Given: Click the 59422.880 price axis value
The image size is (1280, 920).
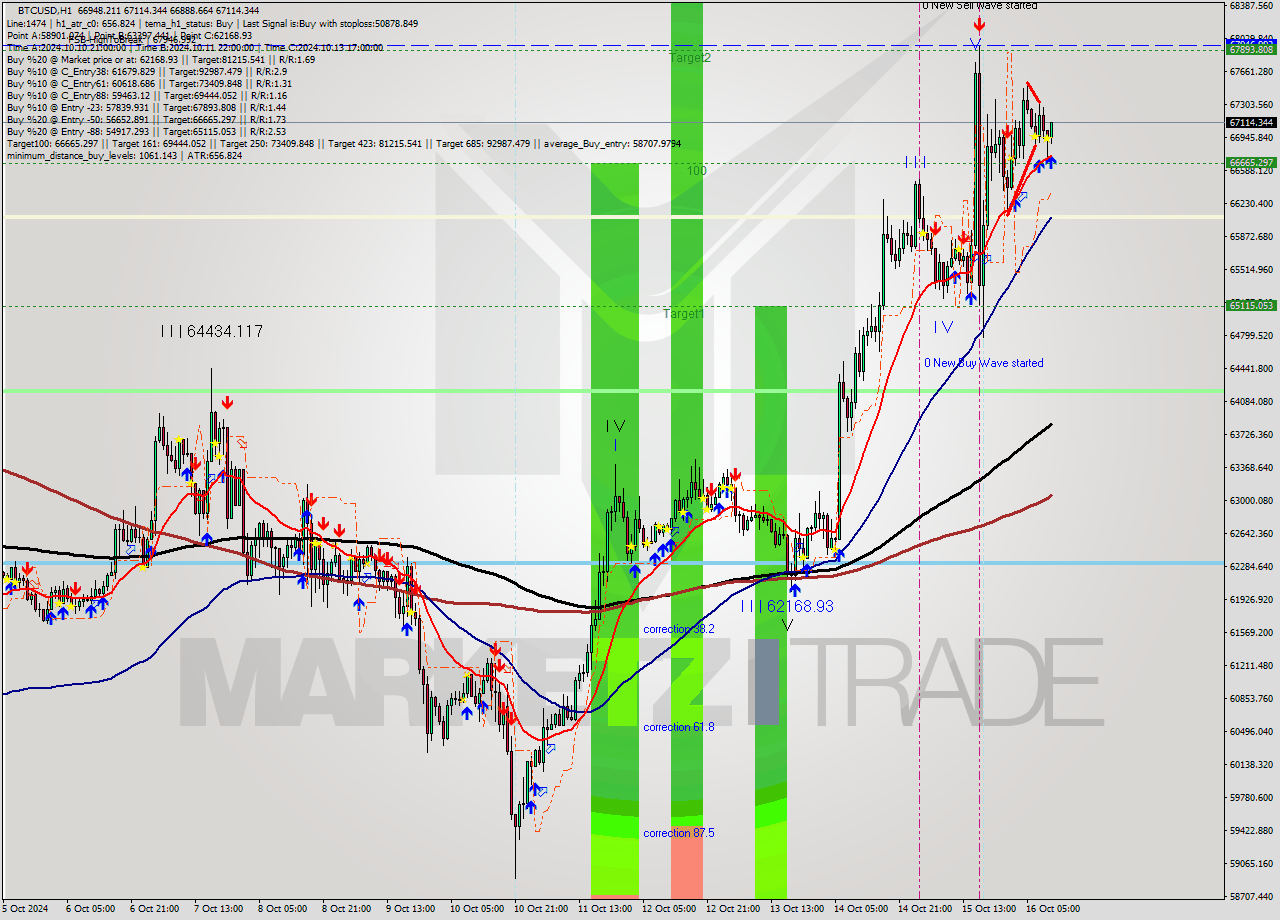Looking at the screenshot, I should 1251,830.
